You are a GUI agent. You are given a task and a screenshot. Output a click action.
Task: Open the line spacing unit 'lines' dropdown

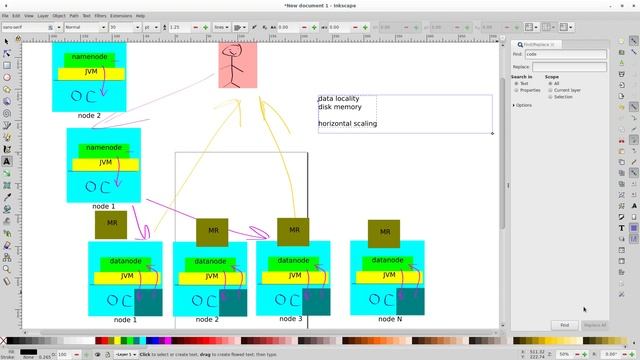point(221,27)
